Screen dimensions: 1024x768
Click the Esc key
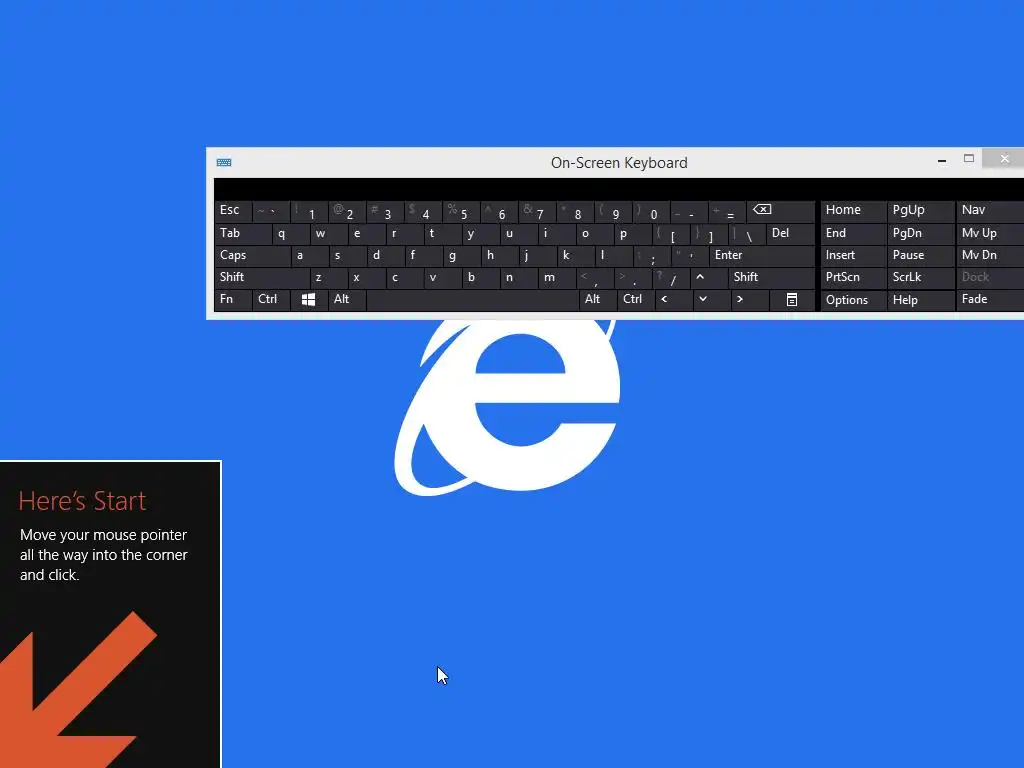232,211
